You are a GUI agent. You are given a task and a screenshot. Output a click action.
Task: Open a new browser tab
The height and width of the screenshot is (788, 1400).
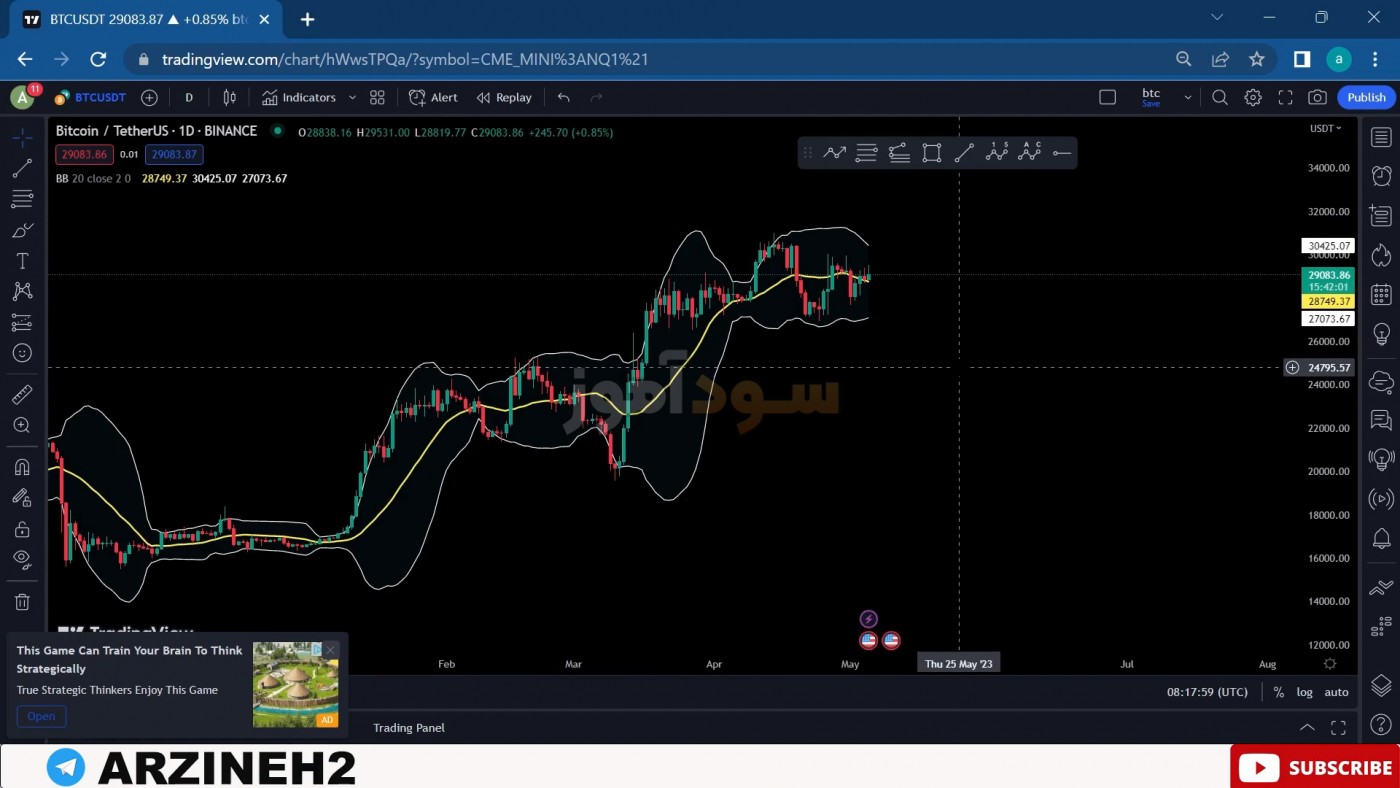point(307,19)
